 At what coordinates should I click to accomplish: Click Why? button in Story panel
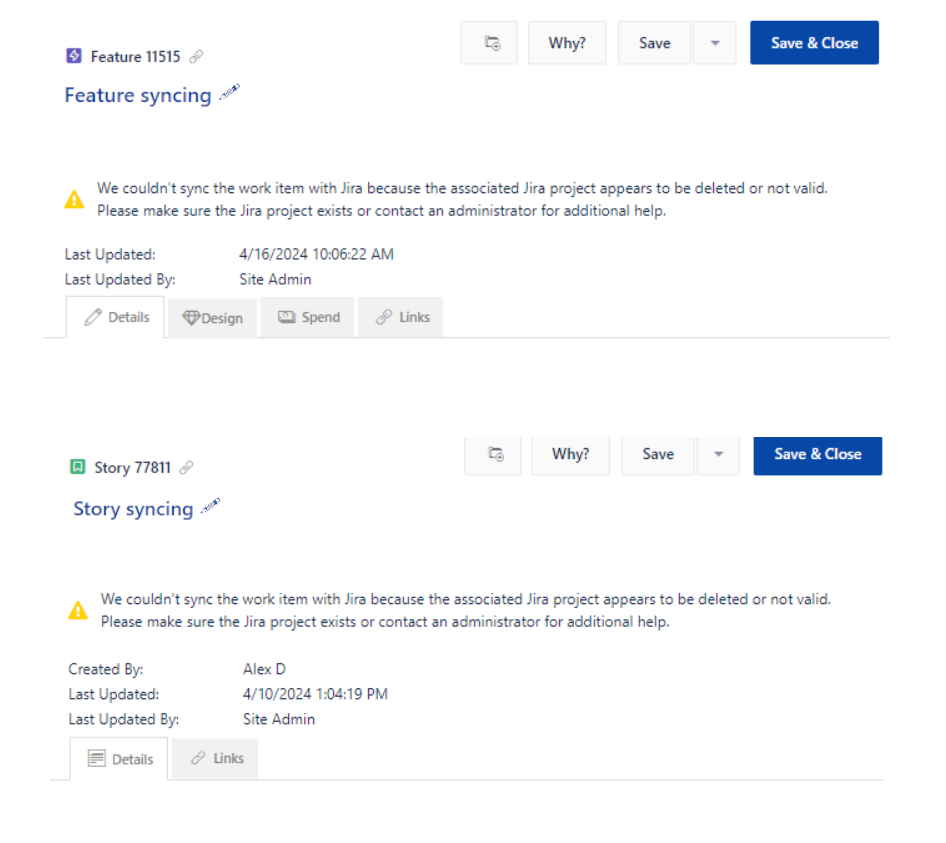coord(570,454)
